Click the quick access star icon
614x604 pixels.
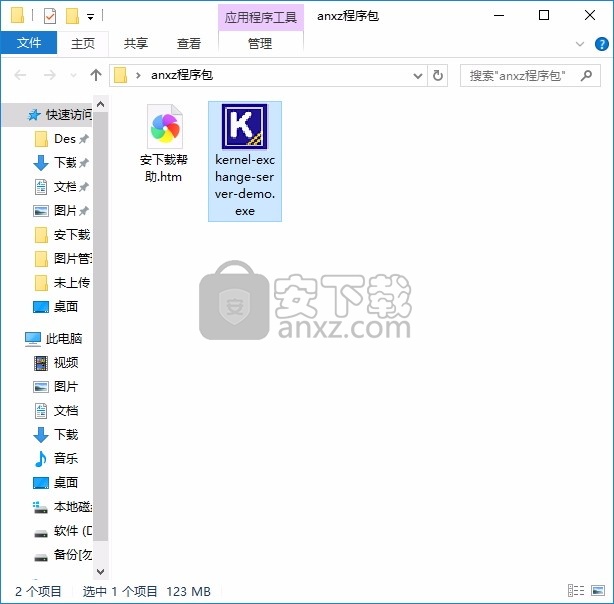click(34, 115)
